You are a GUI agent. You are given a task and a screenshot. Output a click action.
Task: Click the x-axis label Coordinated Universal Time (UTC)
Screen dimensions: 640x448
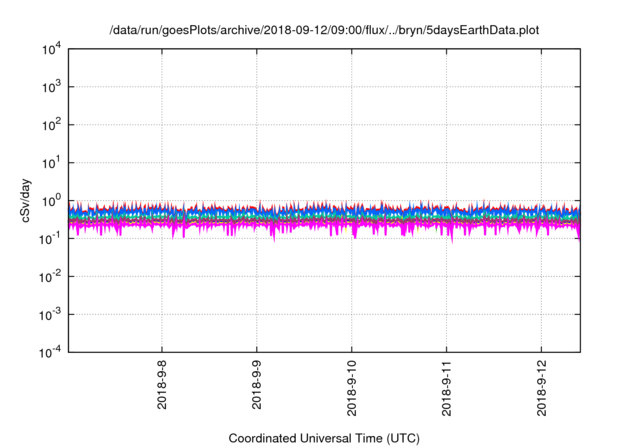click(x=324, y=438)
